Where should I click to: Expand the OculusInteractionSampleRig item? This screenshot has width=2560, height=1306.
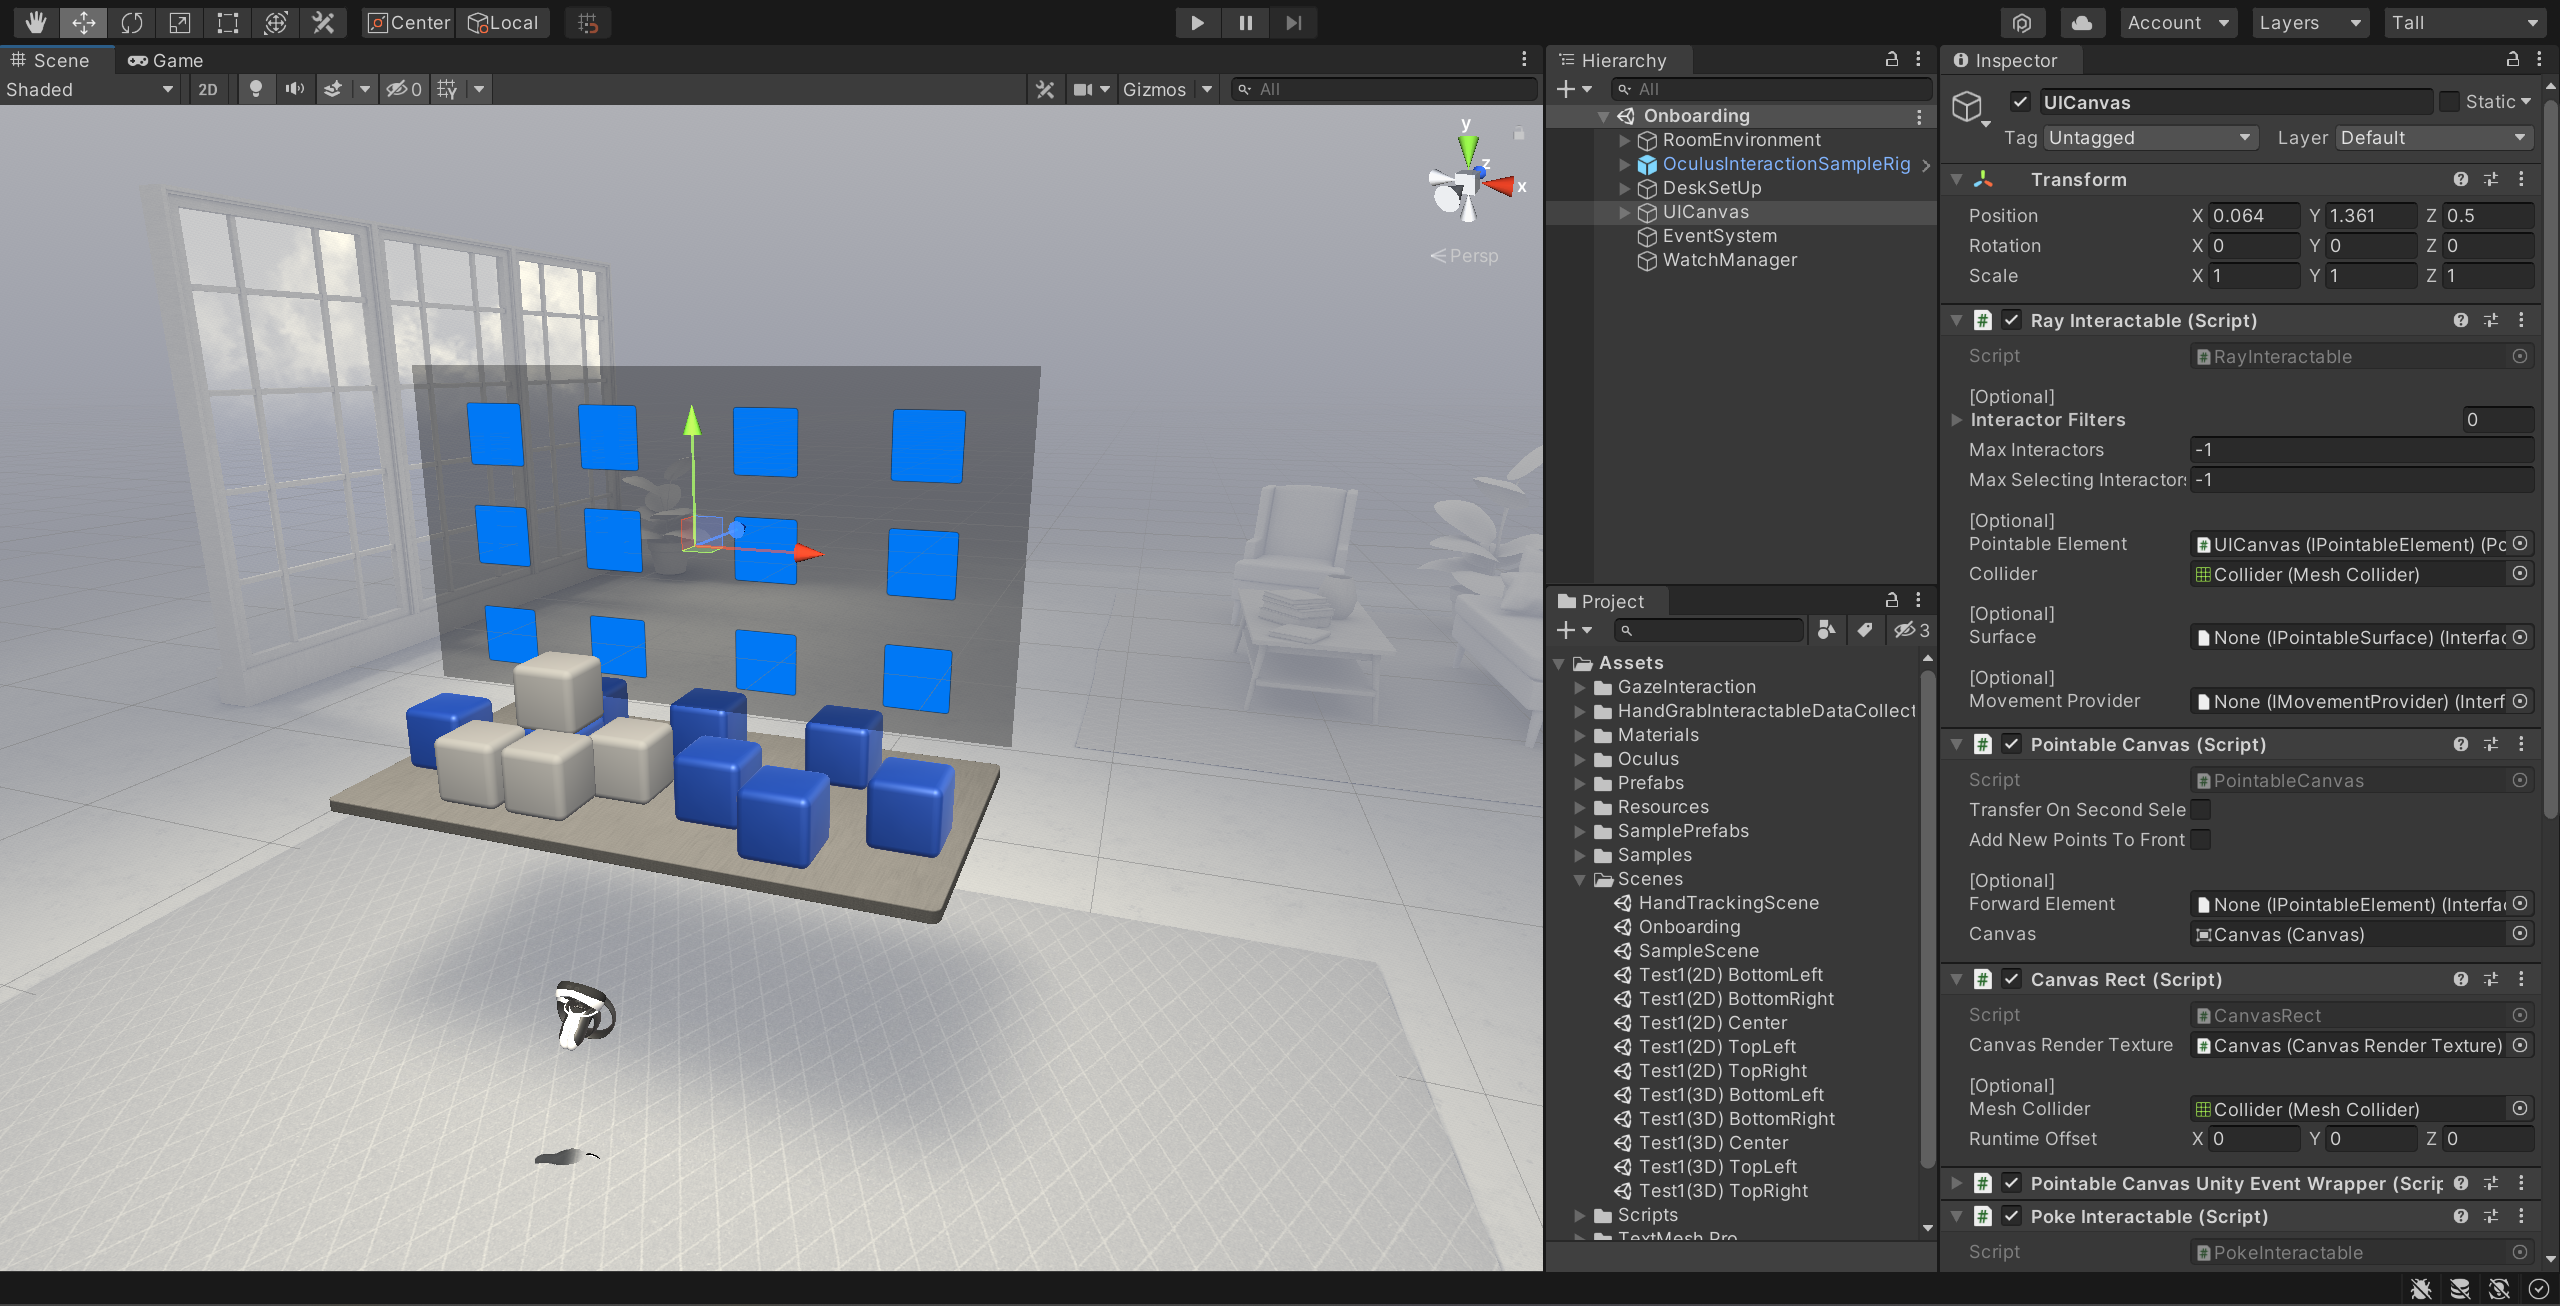[x=1622, y=163]
